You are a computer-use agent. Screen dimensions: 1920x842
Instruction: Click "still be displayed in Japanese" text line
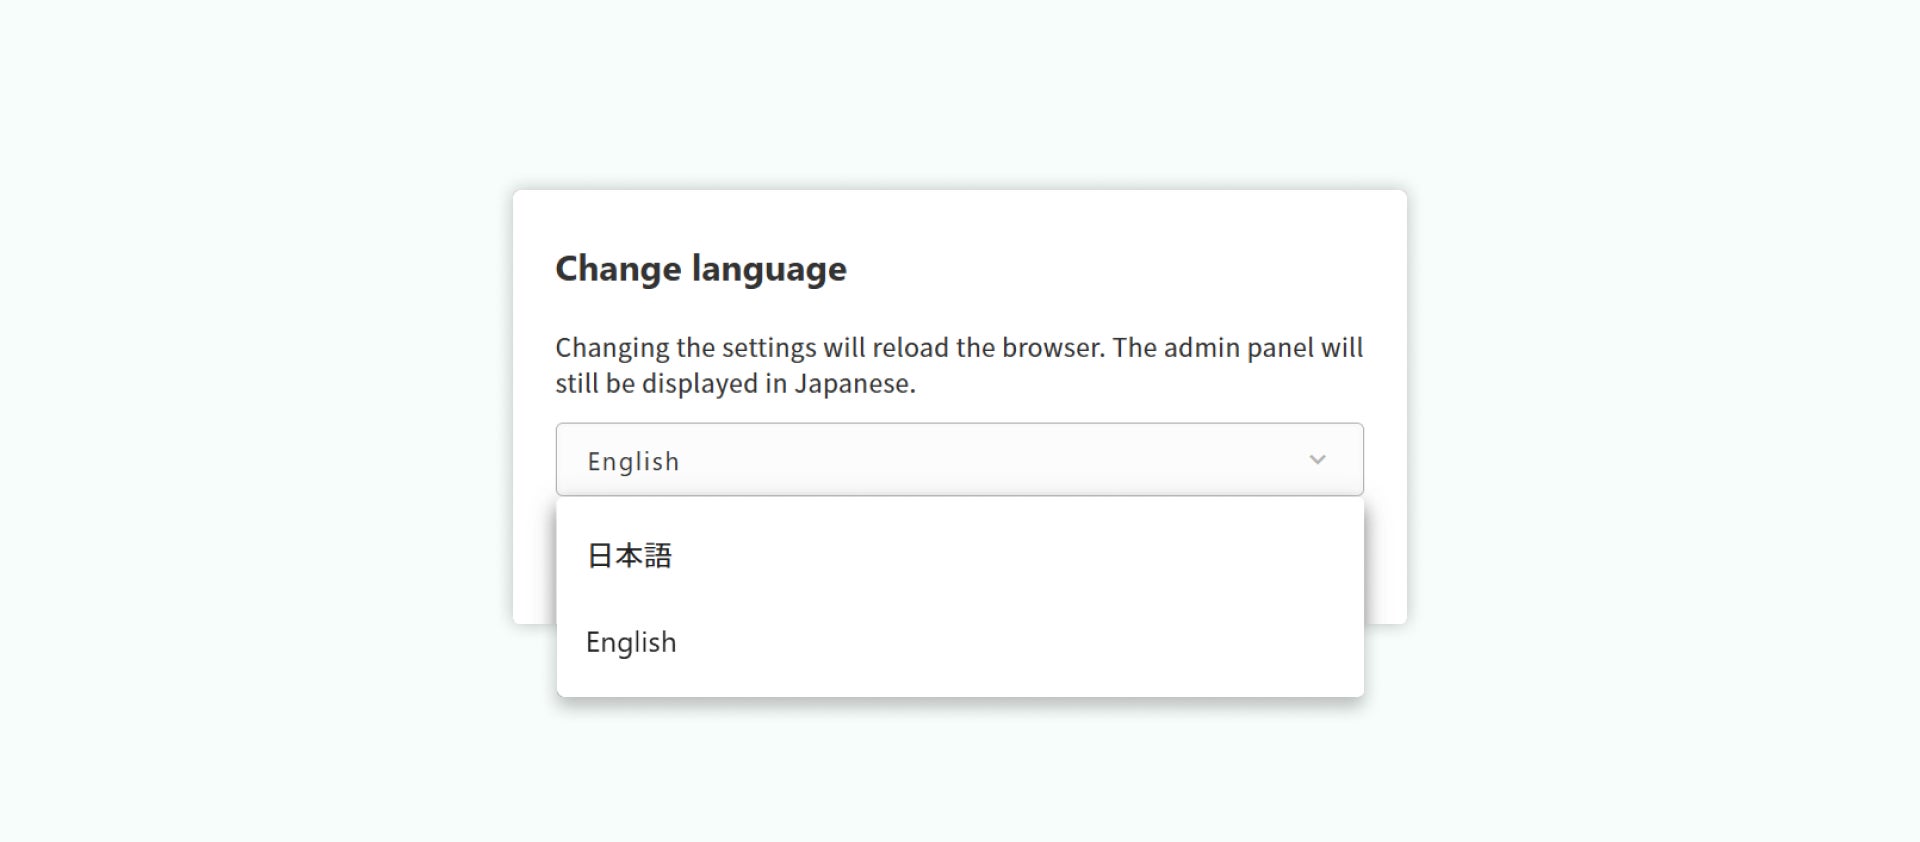[x=735, y=384]
